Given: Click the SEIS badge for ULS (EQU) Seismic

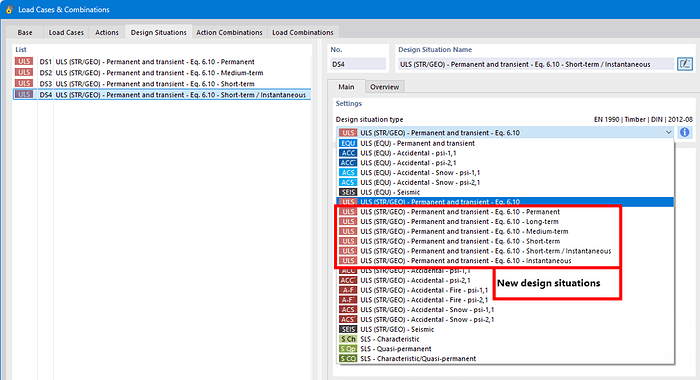Looking at the screenshot, I should [x=348, y=192].
